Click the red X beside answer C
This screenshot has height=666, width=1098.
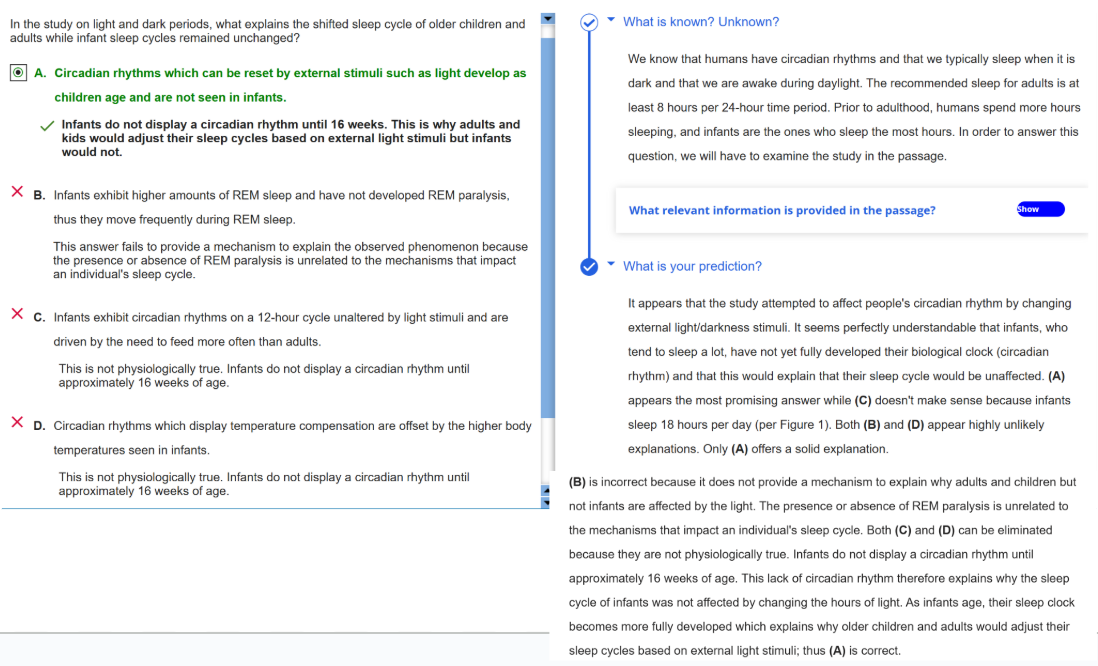(x=17, y=314)
